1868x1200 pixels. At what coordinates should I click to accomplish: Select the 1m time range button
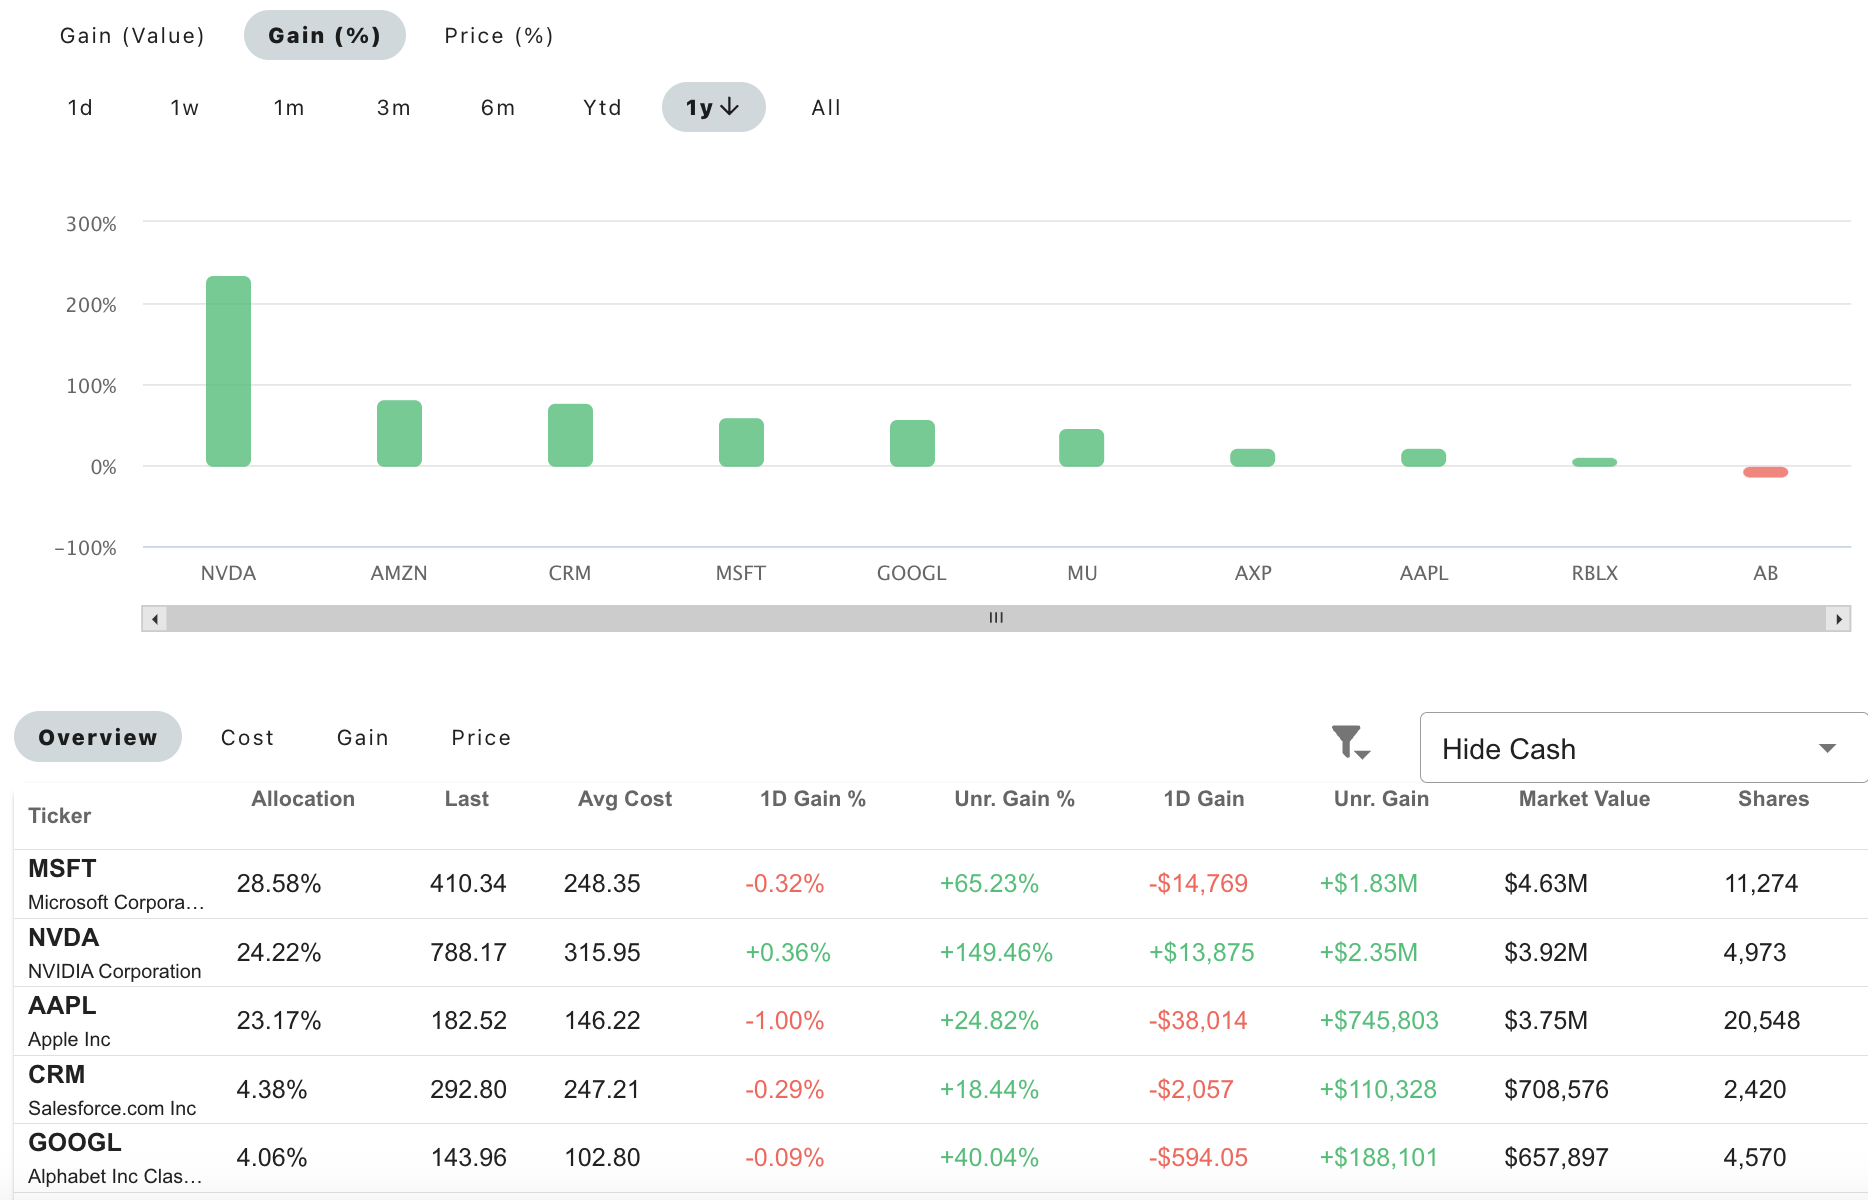[x=288, y=107]
